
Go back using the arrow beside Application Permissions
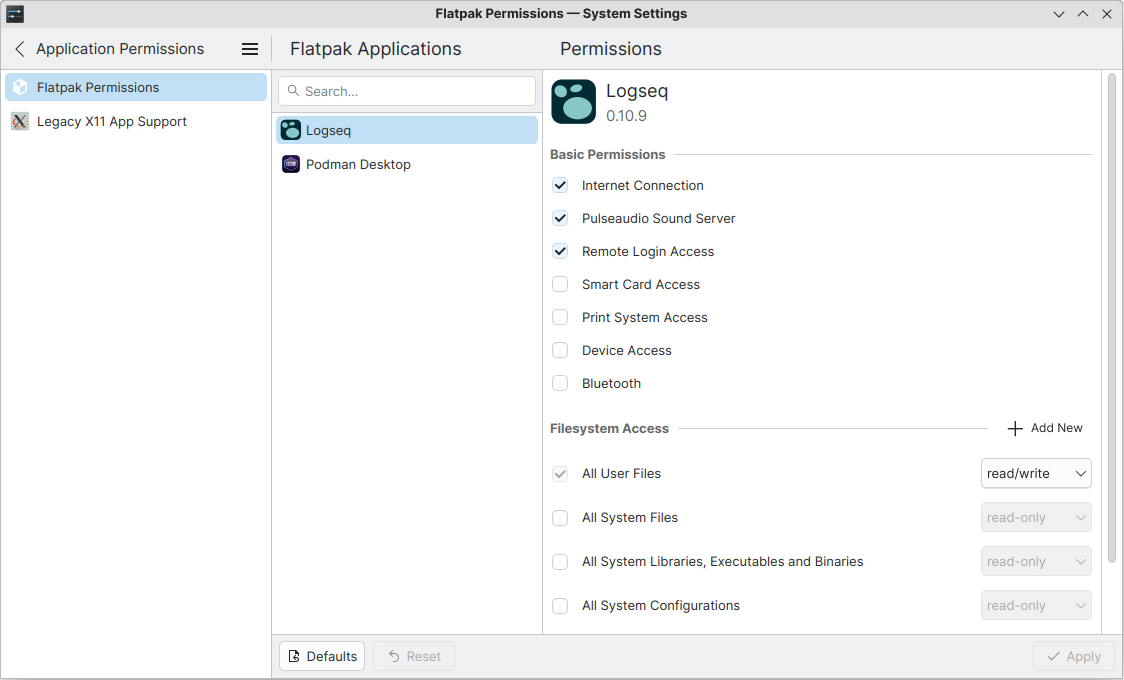pyautogui.click(x=19, y=49)
